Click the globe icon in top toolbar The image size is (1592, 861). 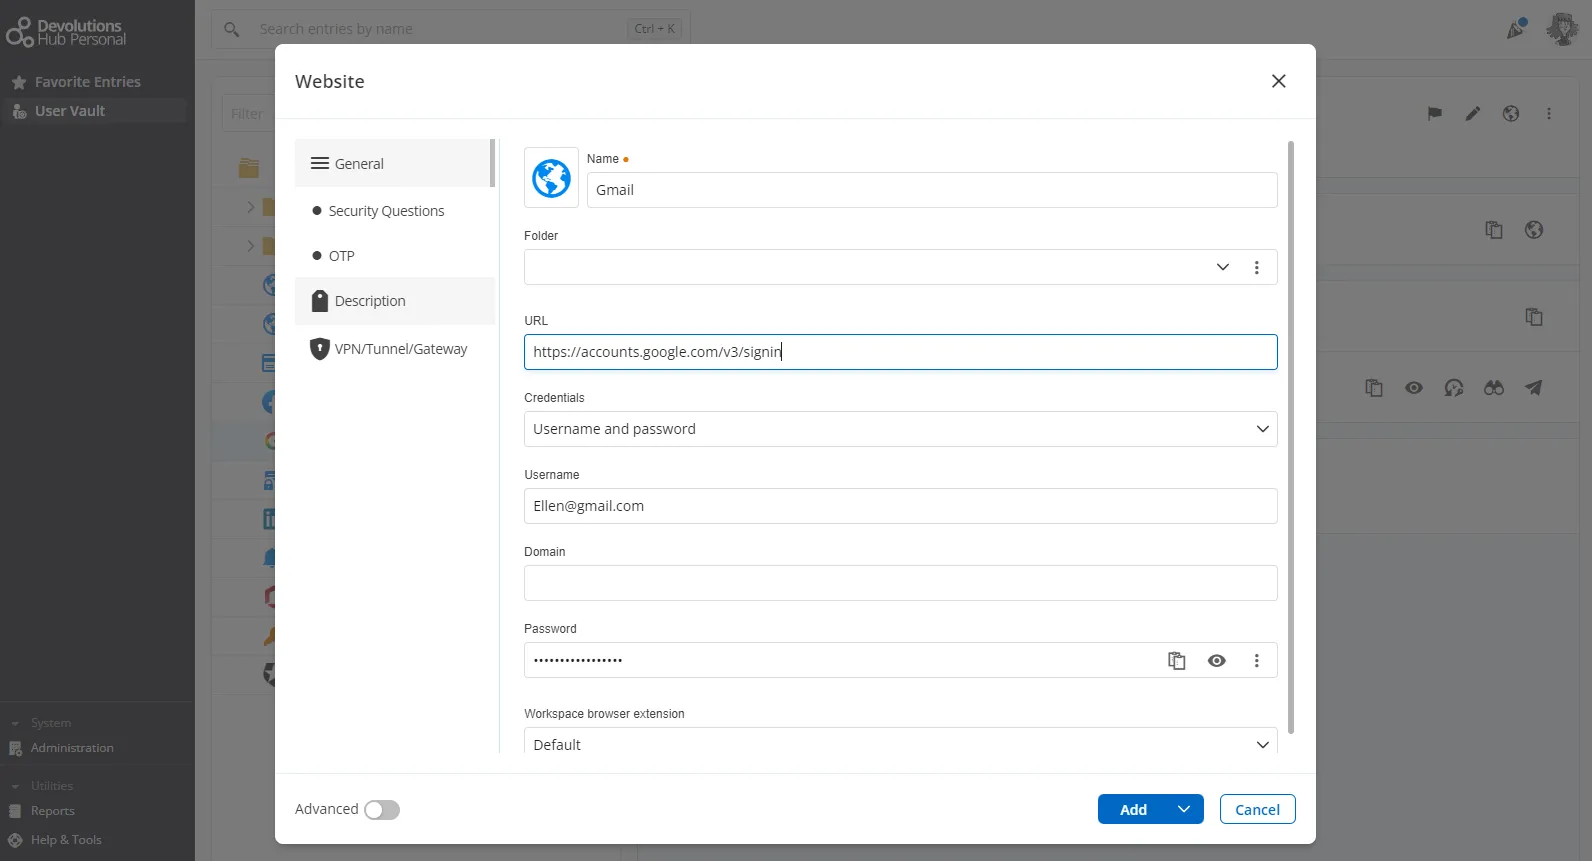pyautogui.click(x=1511, y=114)
